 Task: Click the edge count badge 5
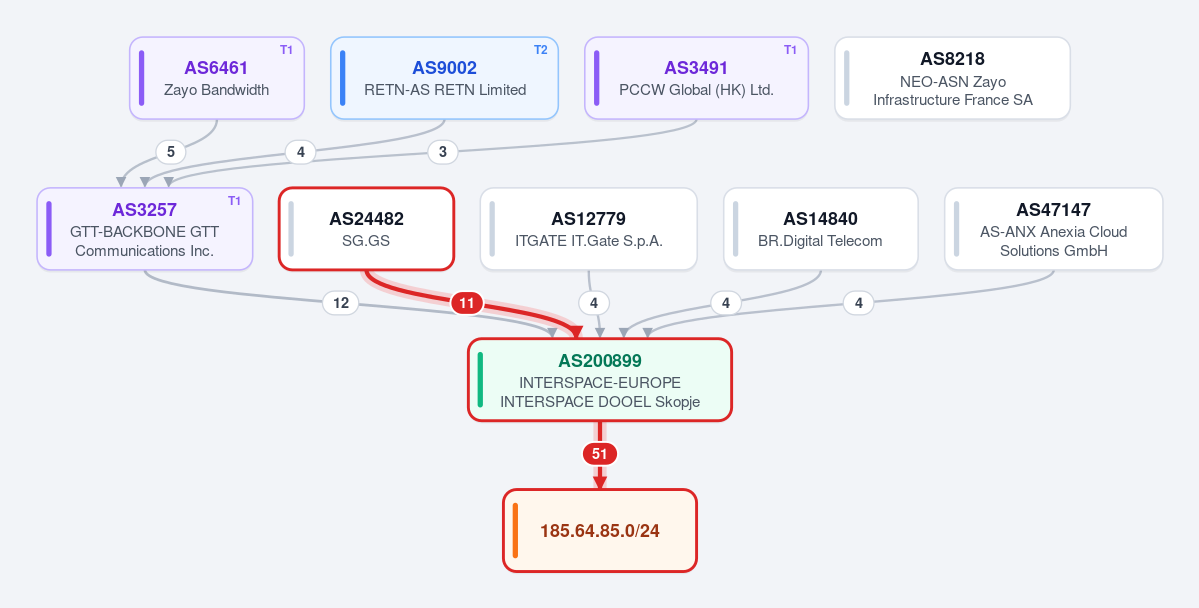click(x=171, y=152)
